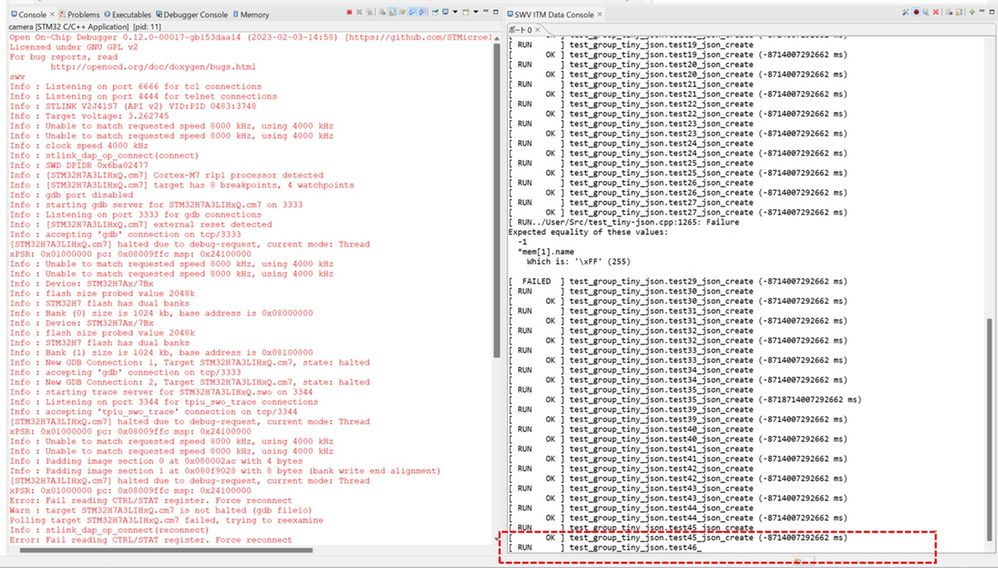Click Console vertical scrollbar thumb
This screenshot has height=568, width=998.
coord(497,201)
